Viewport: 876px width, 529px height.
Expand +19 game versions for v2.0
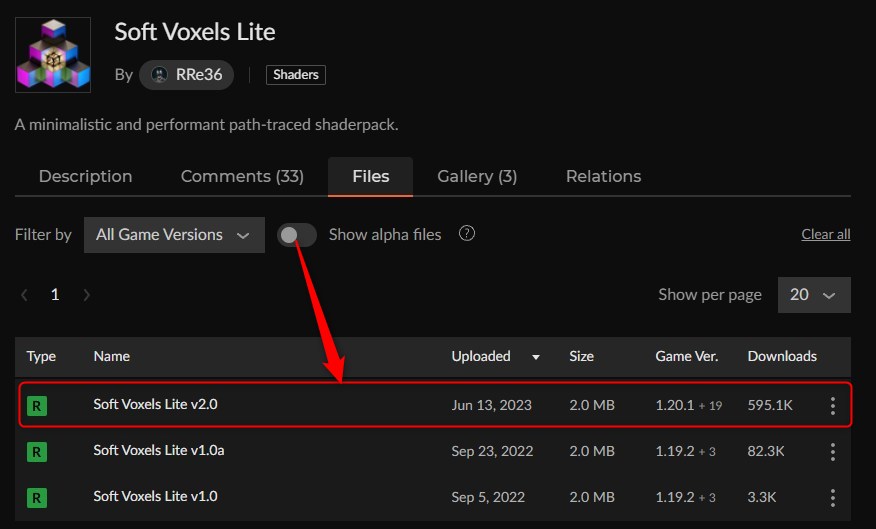click(711, 406)
